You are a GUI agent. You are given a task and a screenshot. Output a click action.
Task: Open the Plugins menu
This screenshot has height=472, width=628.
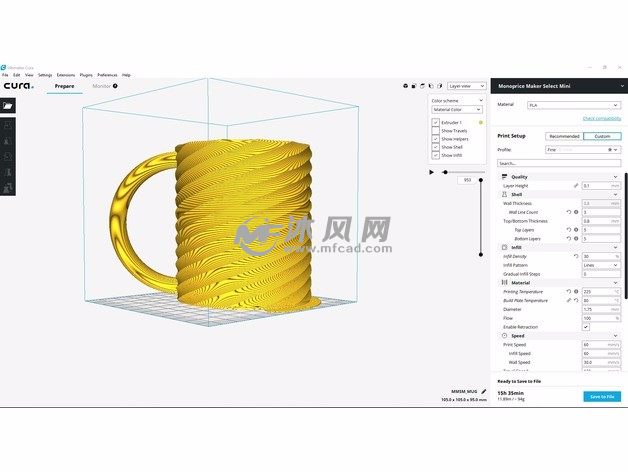coord(86,75)
